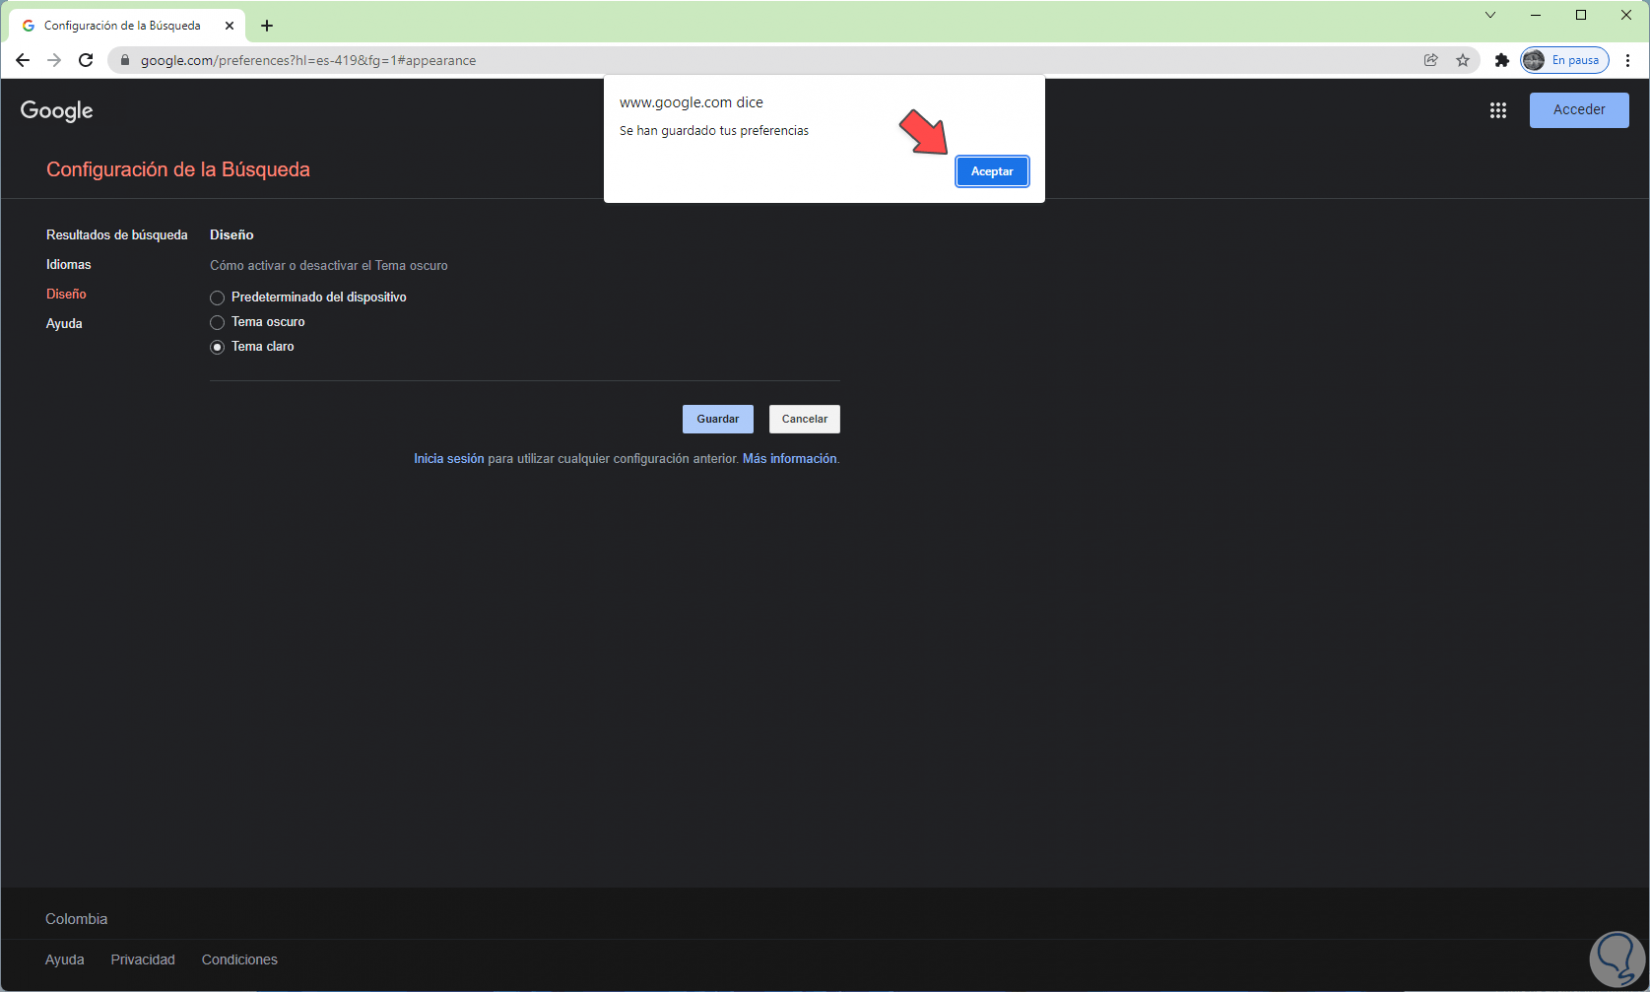Open Resultados de búsqueda section
The width and height of the screenshot is (1650, 992).
tap(117, 235)
